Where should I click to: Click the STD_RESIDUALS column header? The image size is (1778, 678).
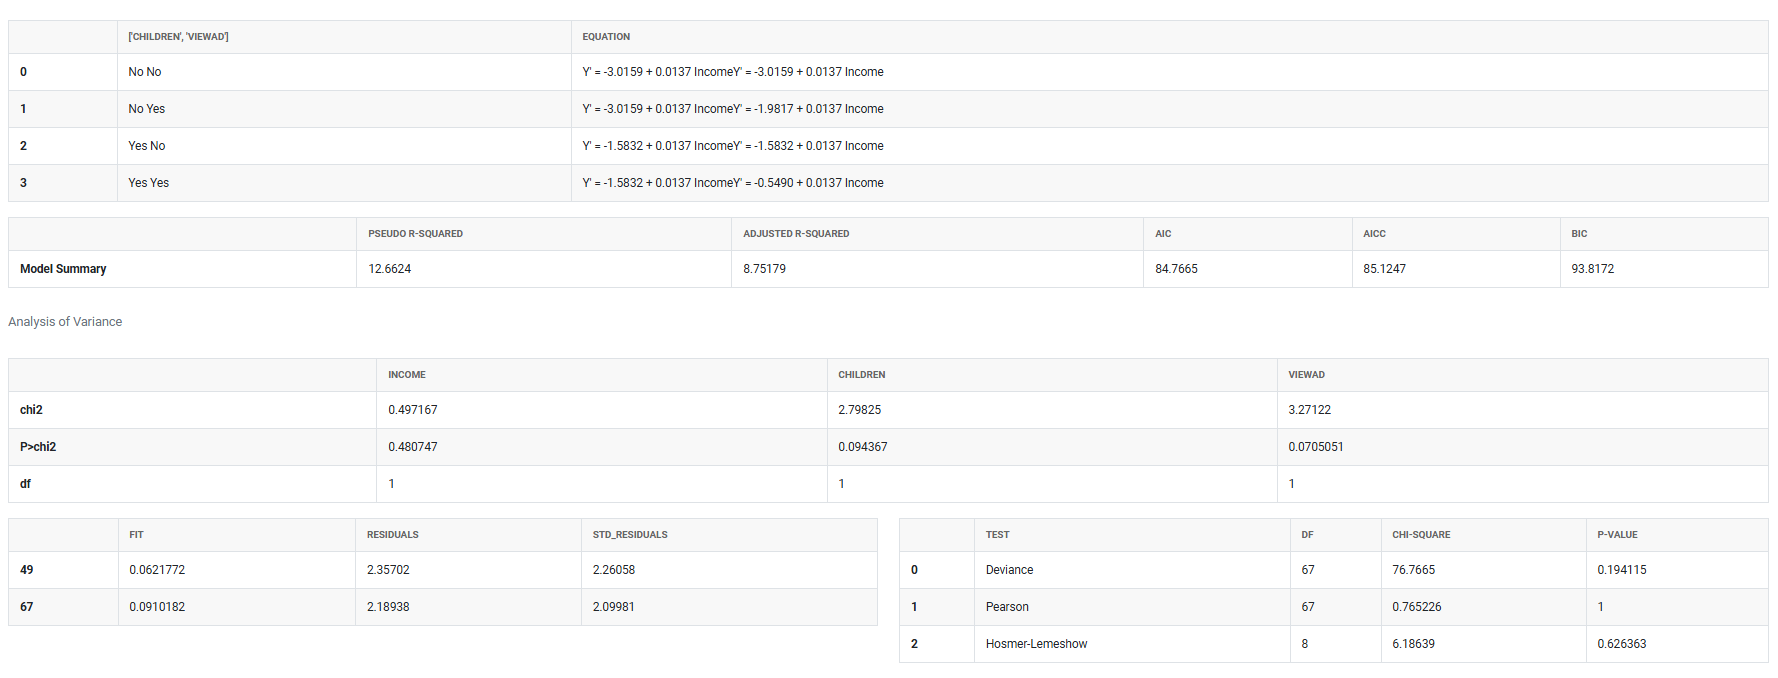(630, 535)
